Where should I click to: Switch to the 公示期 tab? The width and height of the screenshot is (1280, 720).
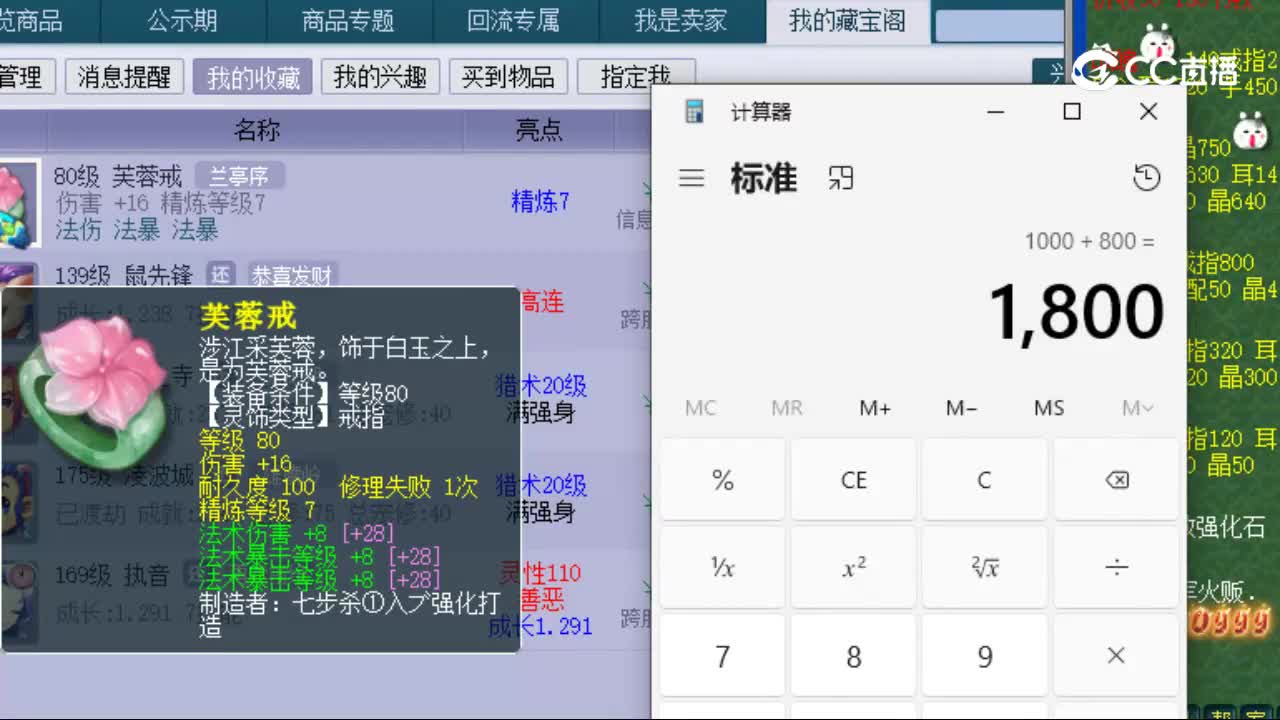[183, 20]
